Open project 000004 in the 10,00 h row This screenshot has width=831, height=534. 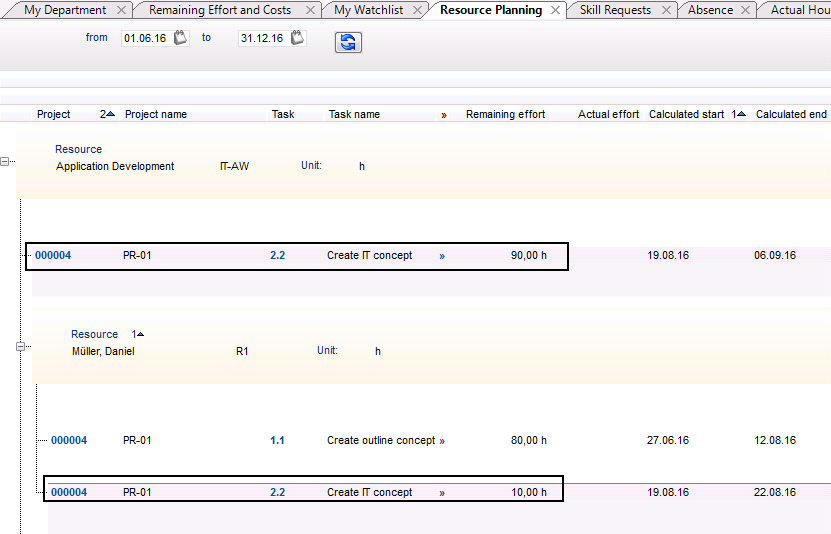[x=69, y=492]
